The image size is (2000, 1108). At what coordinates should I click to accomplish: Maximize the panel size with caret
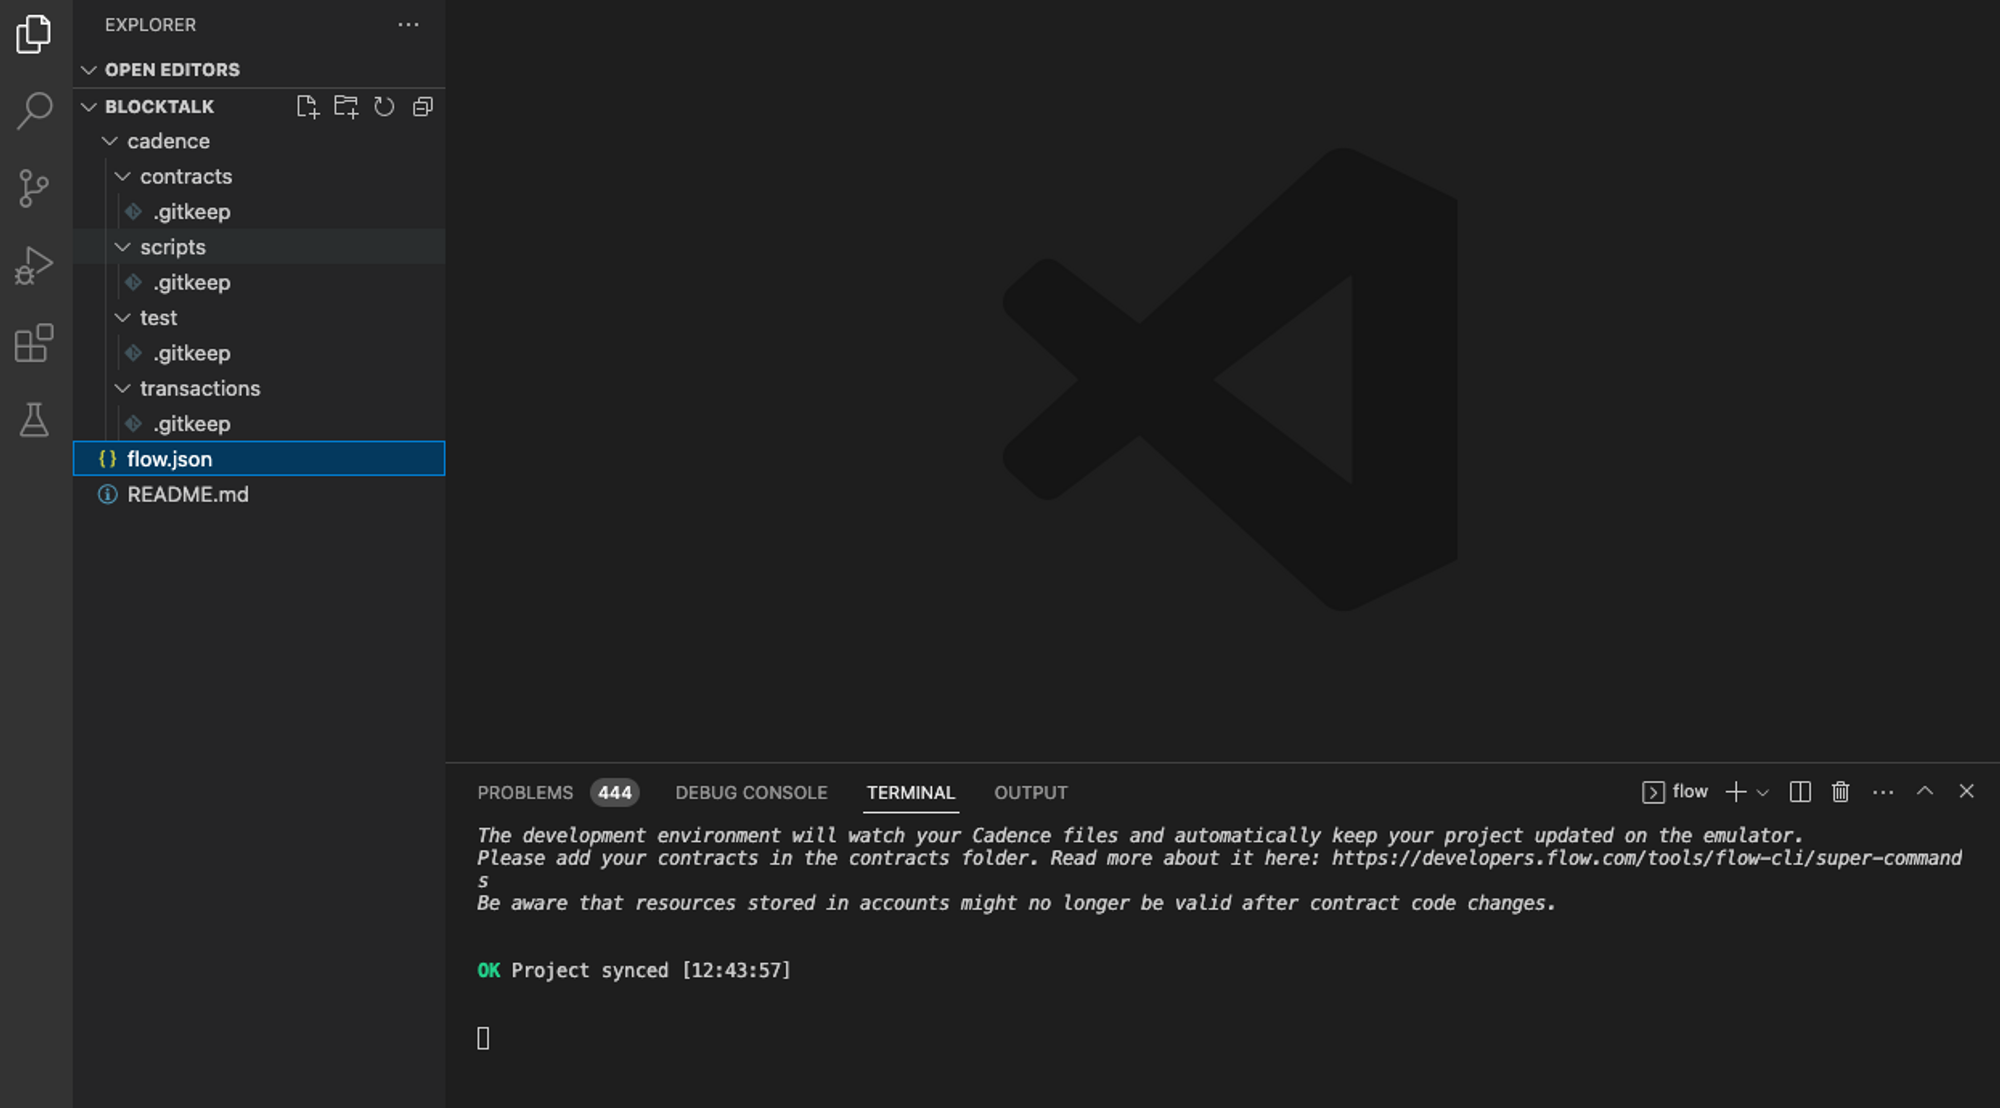point(1924,791)
